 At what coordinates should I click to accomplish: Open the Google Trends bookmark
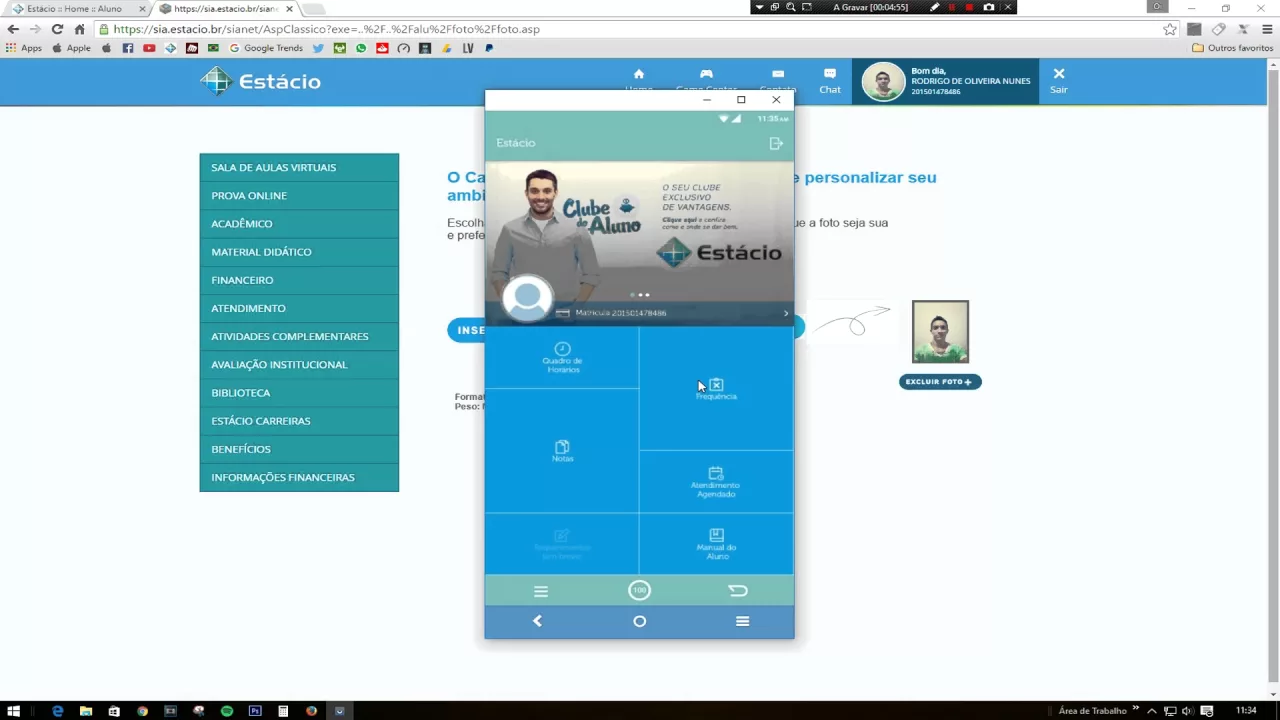click(x=266, y=48)
